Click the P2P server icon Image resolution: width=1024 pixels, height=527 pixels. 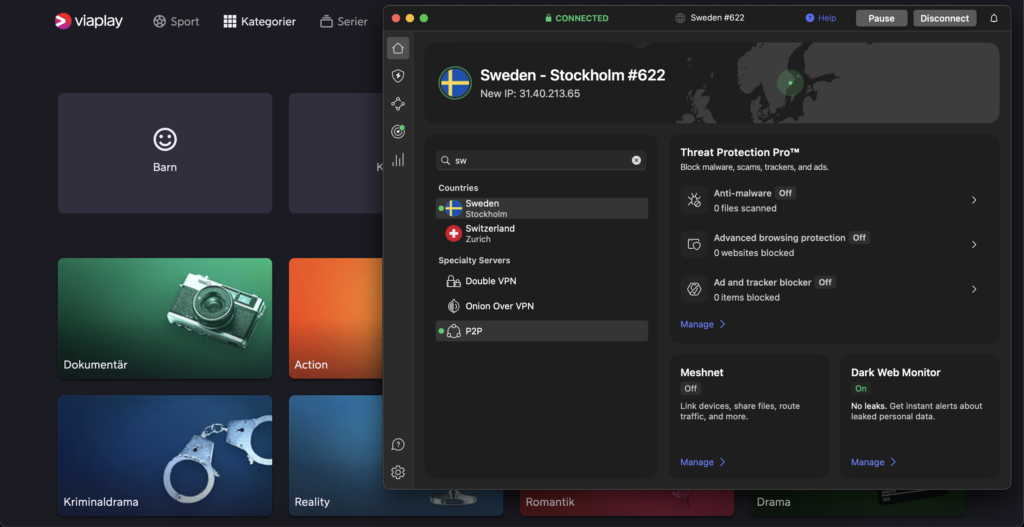(453, 332)
